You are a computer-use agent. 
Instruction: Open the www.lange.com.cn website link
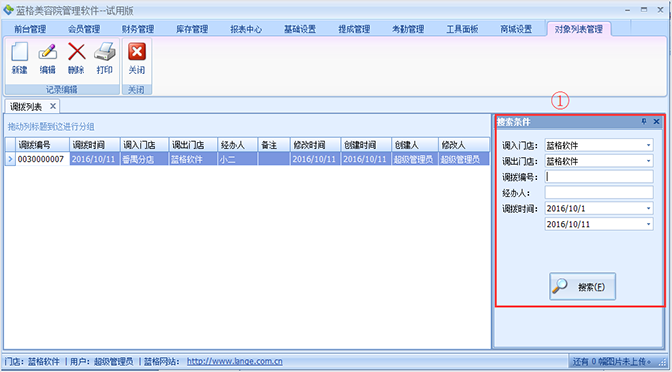click(234, 361)
